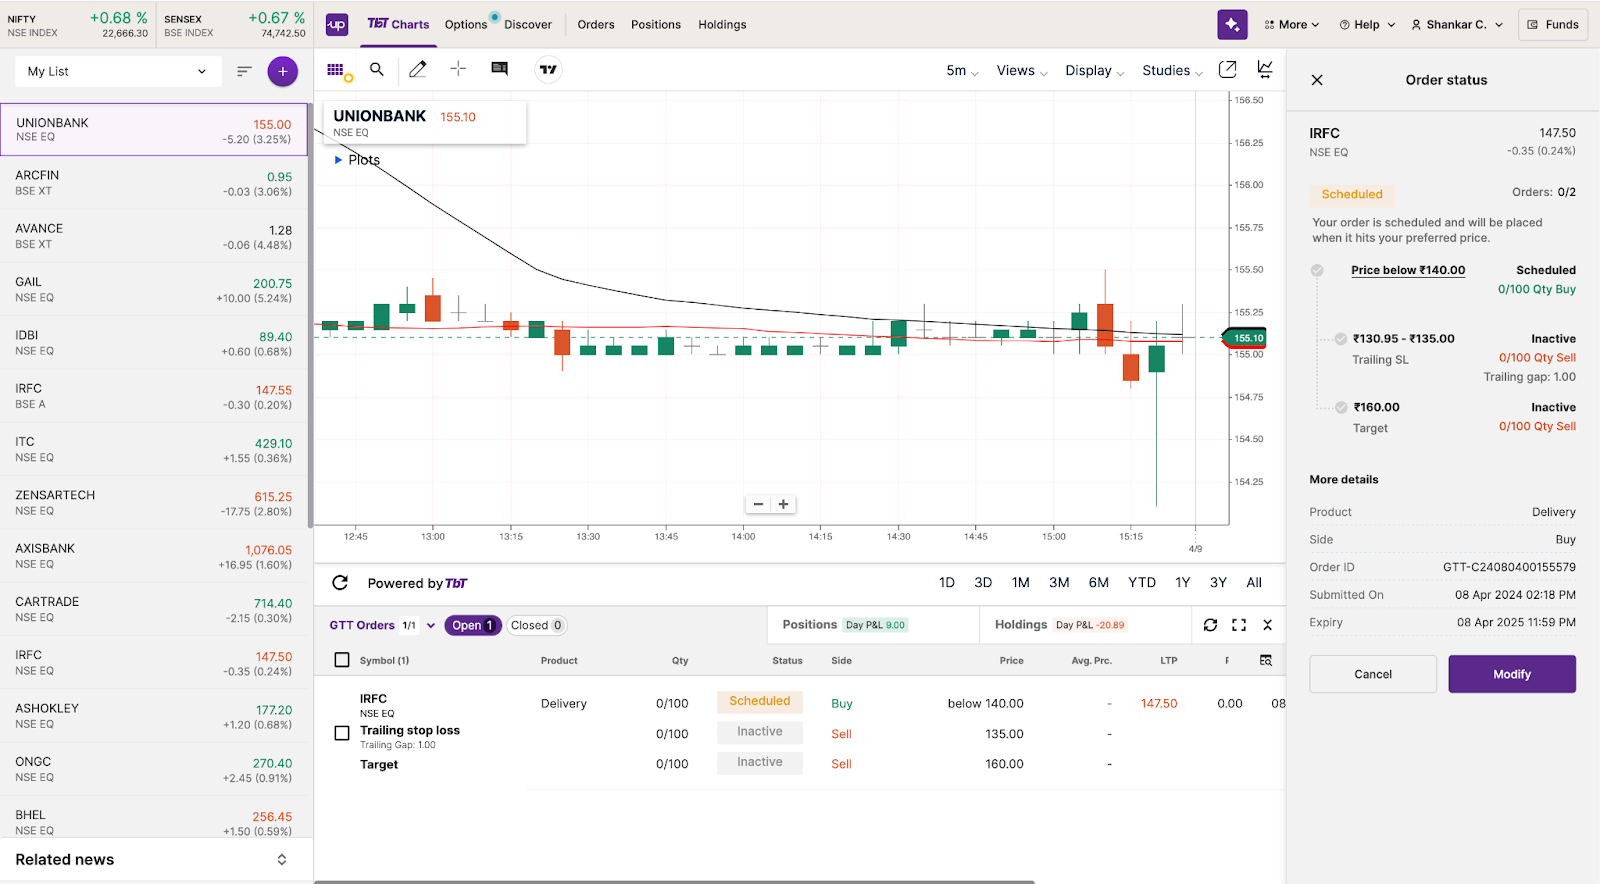Click the chart search magnifier icon
The image size is (1600, 884).
click(377, 70)
